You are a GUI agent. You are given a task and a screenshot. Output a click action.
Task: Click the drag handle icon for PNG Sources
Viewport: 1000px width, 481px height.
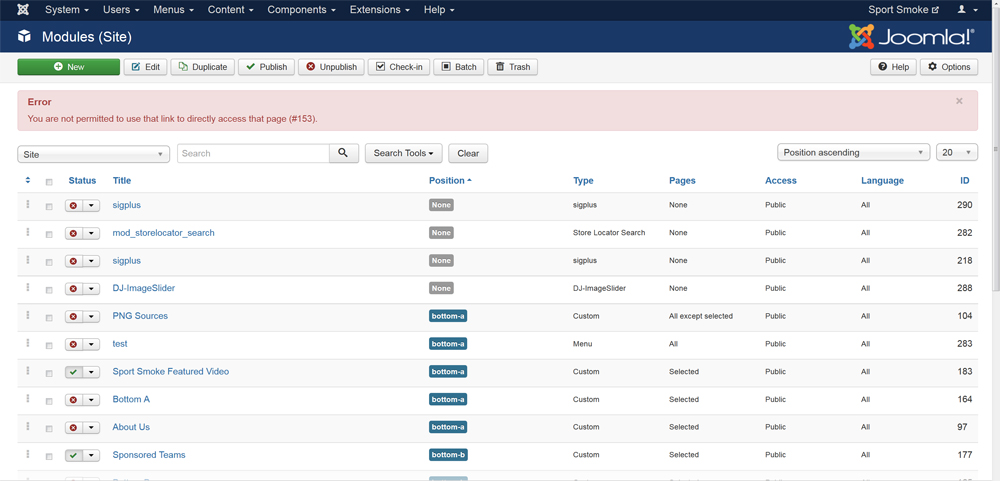[28, 316]
